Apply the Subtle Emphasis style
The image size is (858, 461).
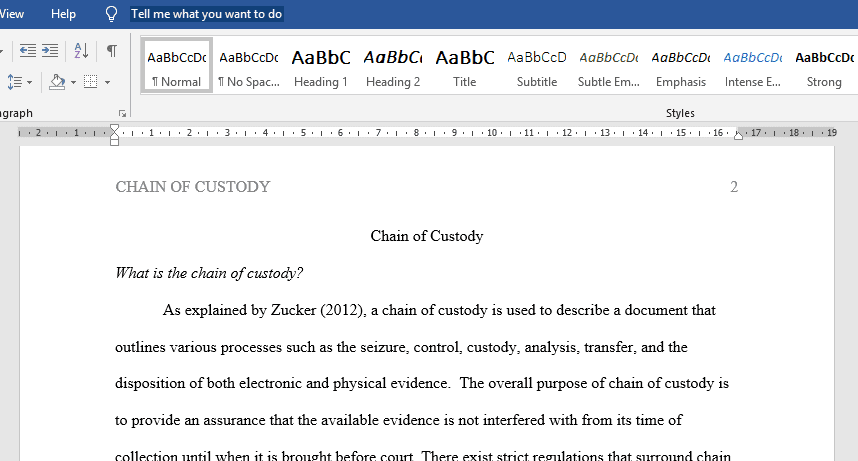pyautogui.click(x=608, y=66)
